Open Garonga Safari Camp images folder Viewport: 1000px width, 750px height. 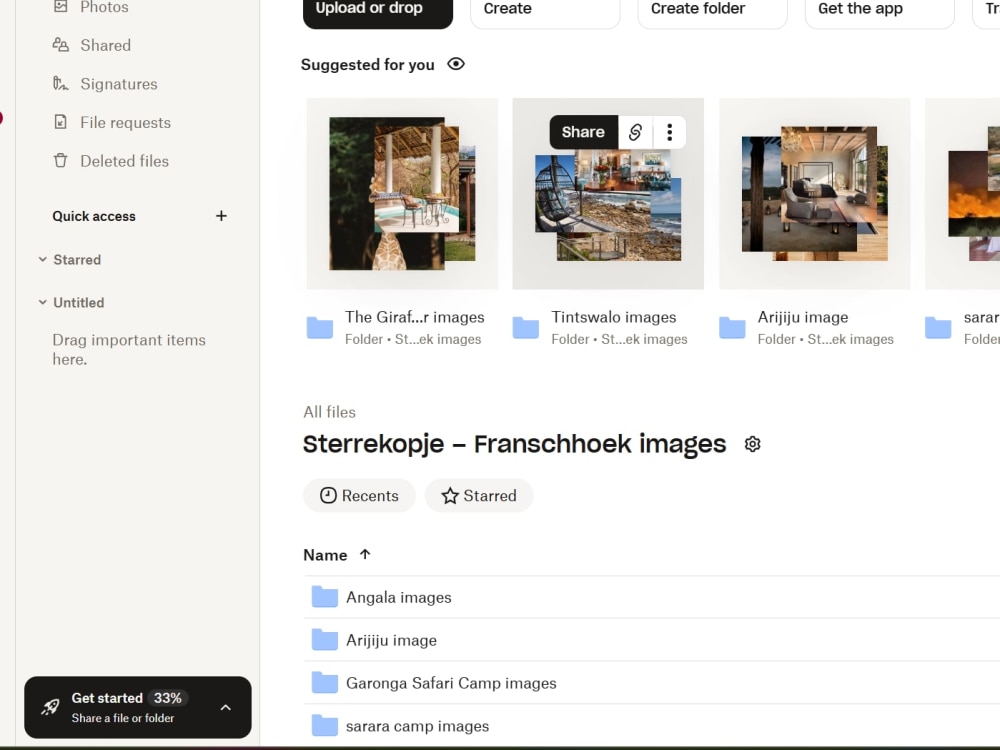pyautogui.click(x=652, y=683)
